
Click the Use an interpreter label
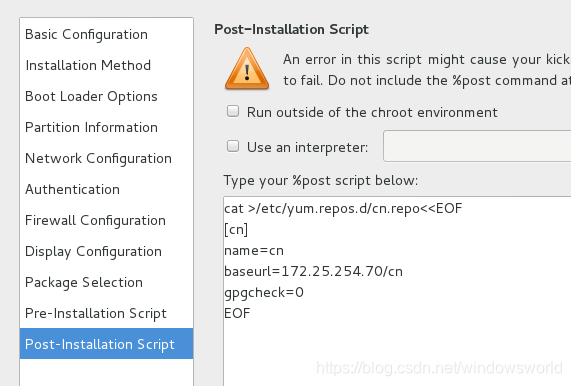[x=307, y=147]
